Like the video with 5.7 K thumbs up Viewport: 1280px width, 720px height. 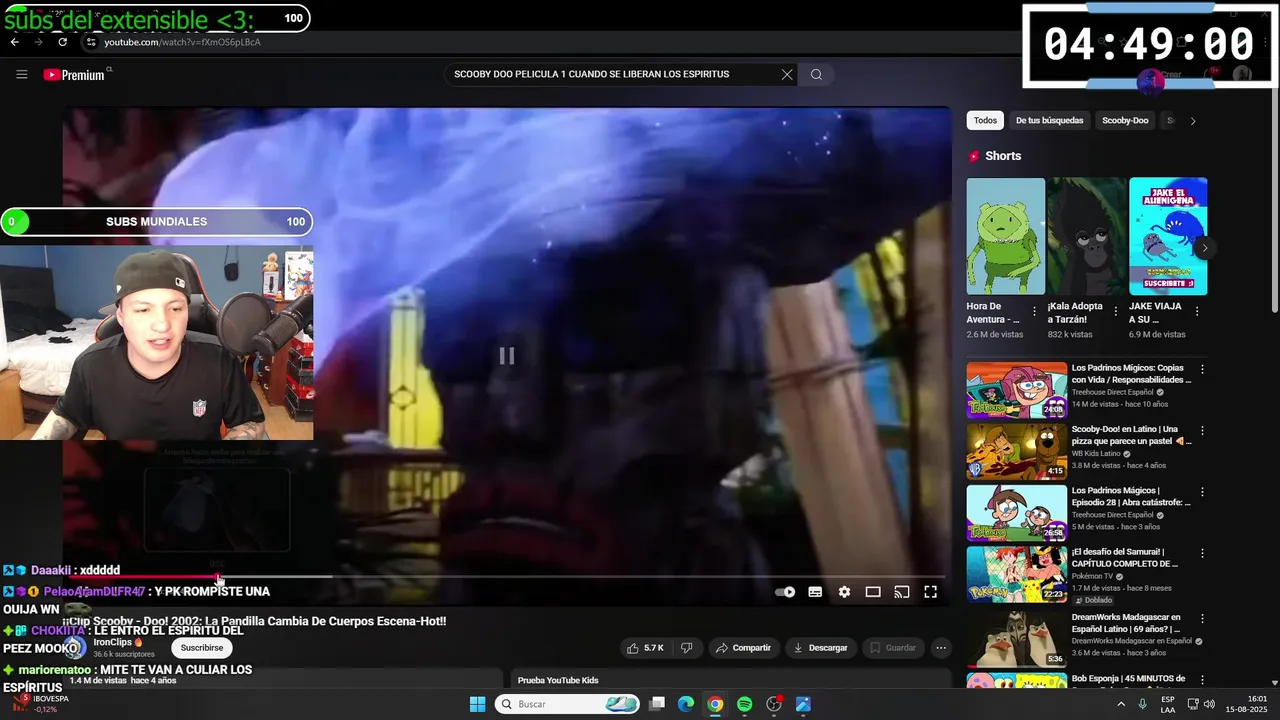coord(644,648)
